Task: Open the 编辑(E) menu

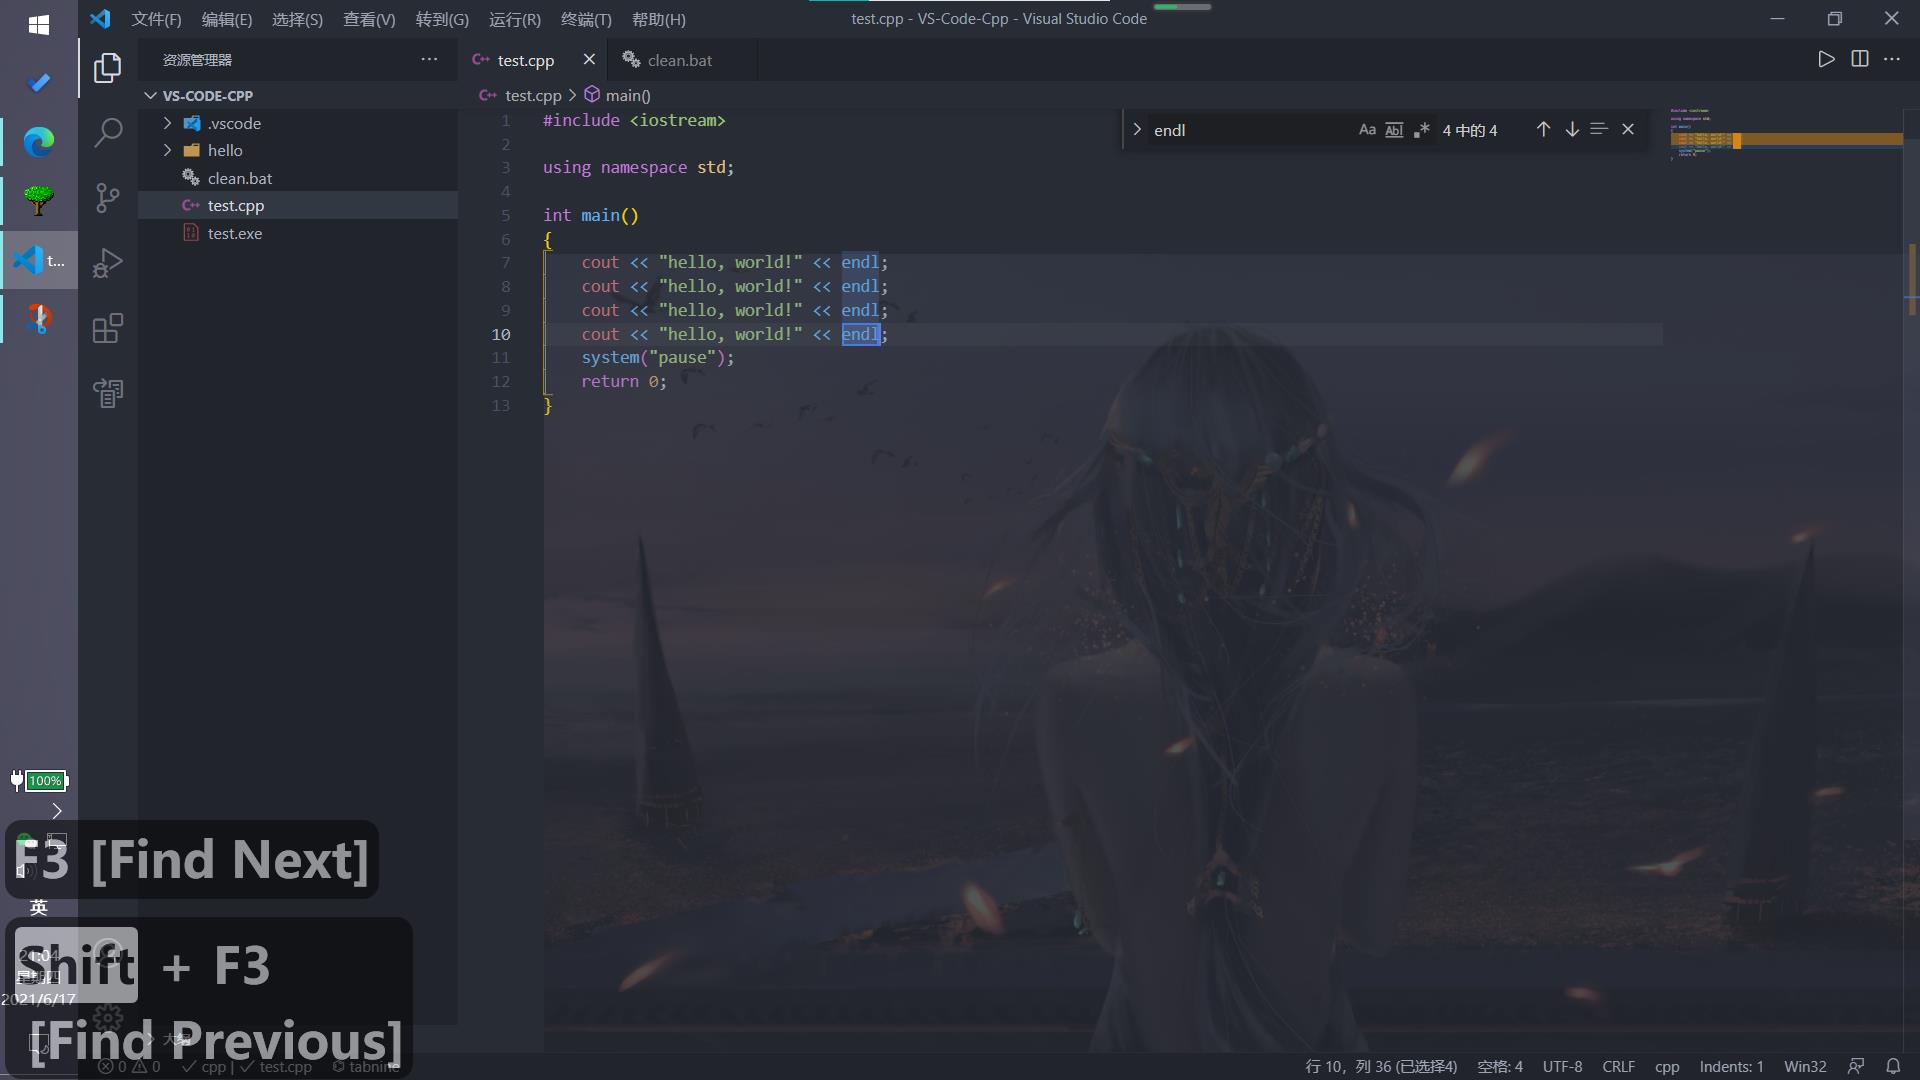Action: [x=227, y=19]
